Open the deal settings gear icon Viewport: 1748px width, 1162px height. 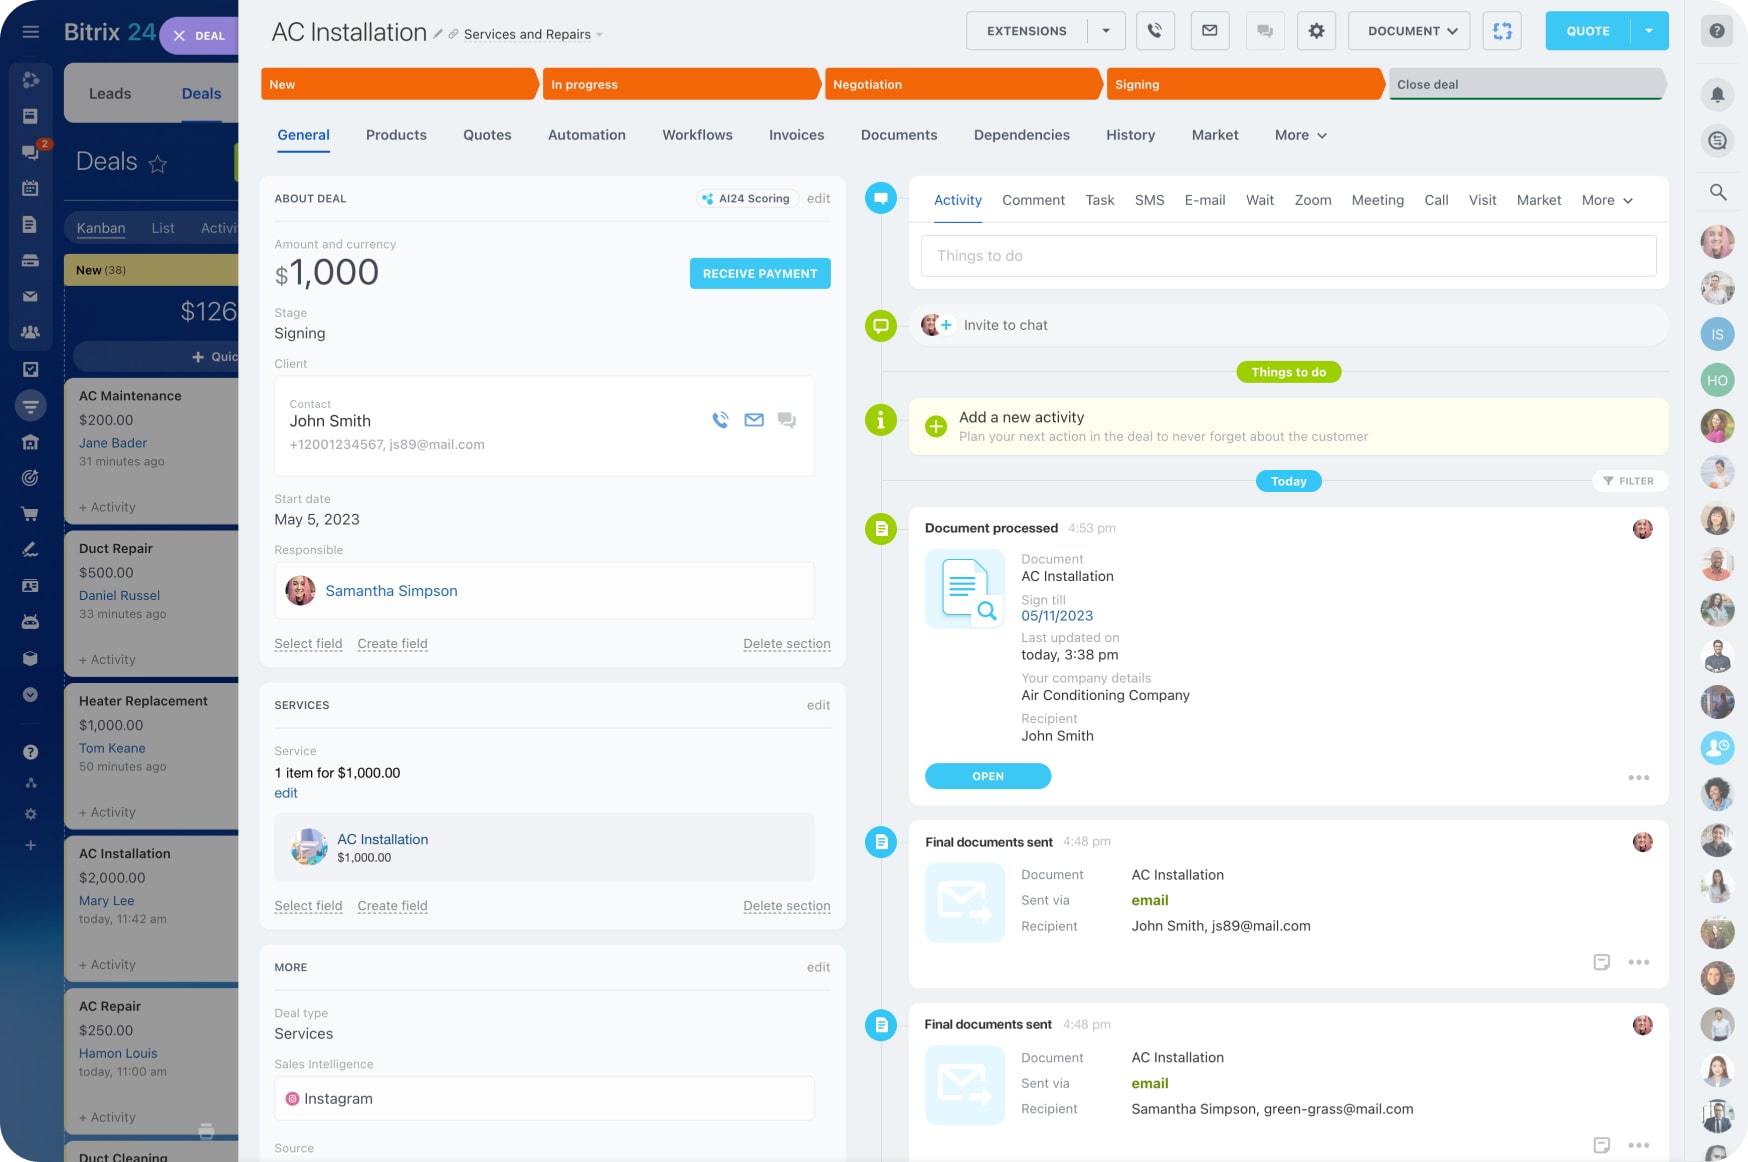point(1316,31)
